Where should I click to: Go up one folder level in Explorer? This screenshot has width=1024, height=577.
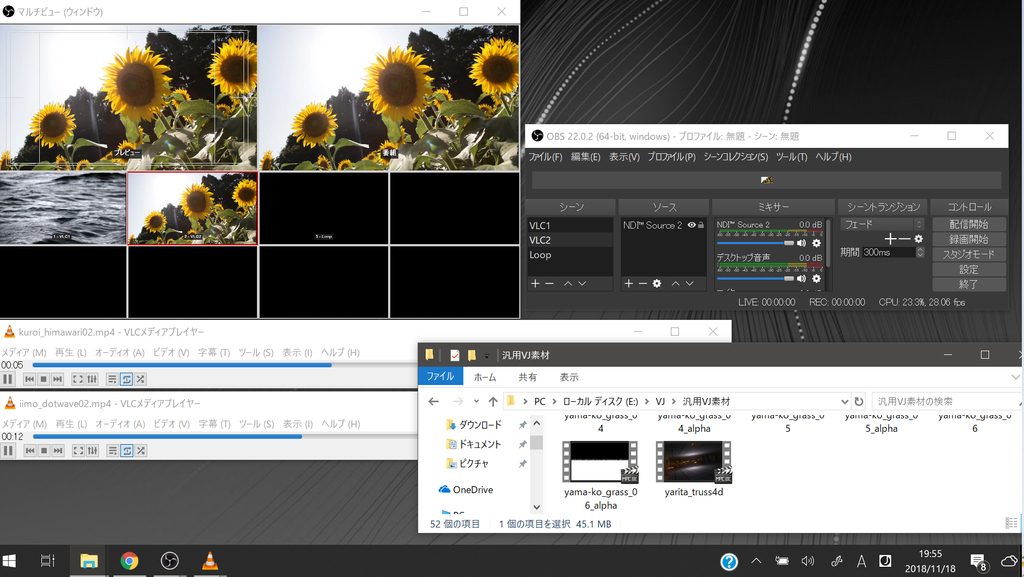pos(493,401)
